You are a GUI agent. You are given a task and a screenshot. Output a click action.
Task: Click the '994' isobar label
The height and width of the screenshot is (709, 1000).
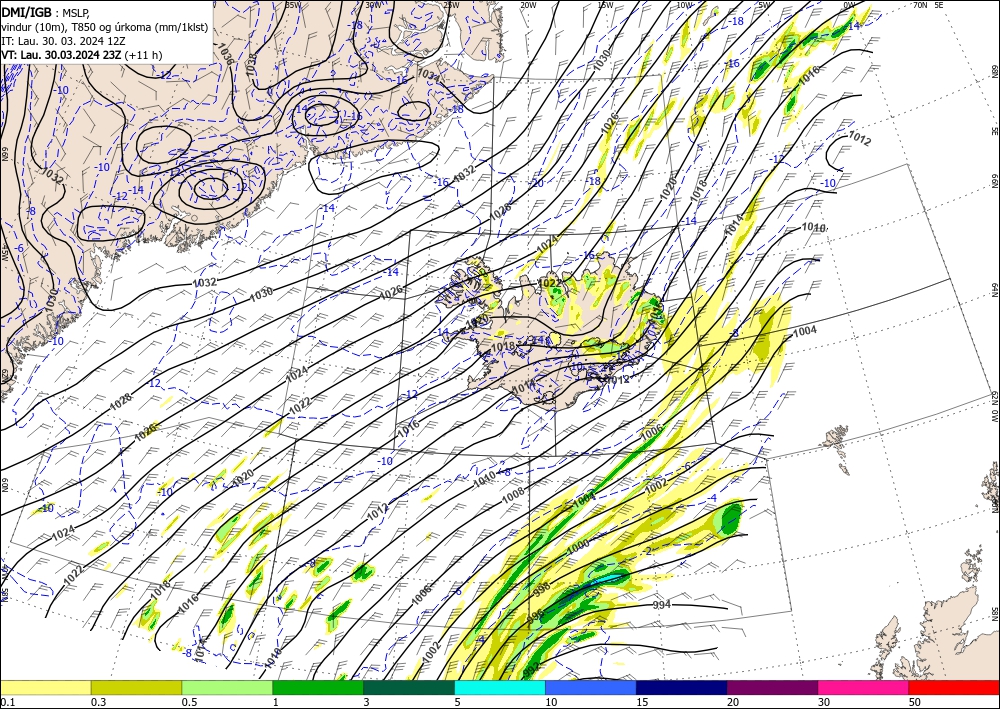click(662, 604)
